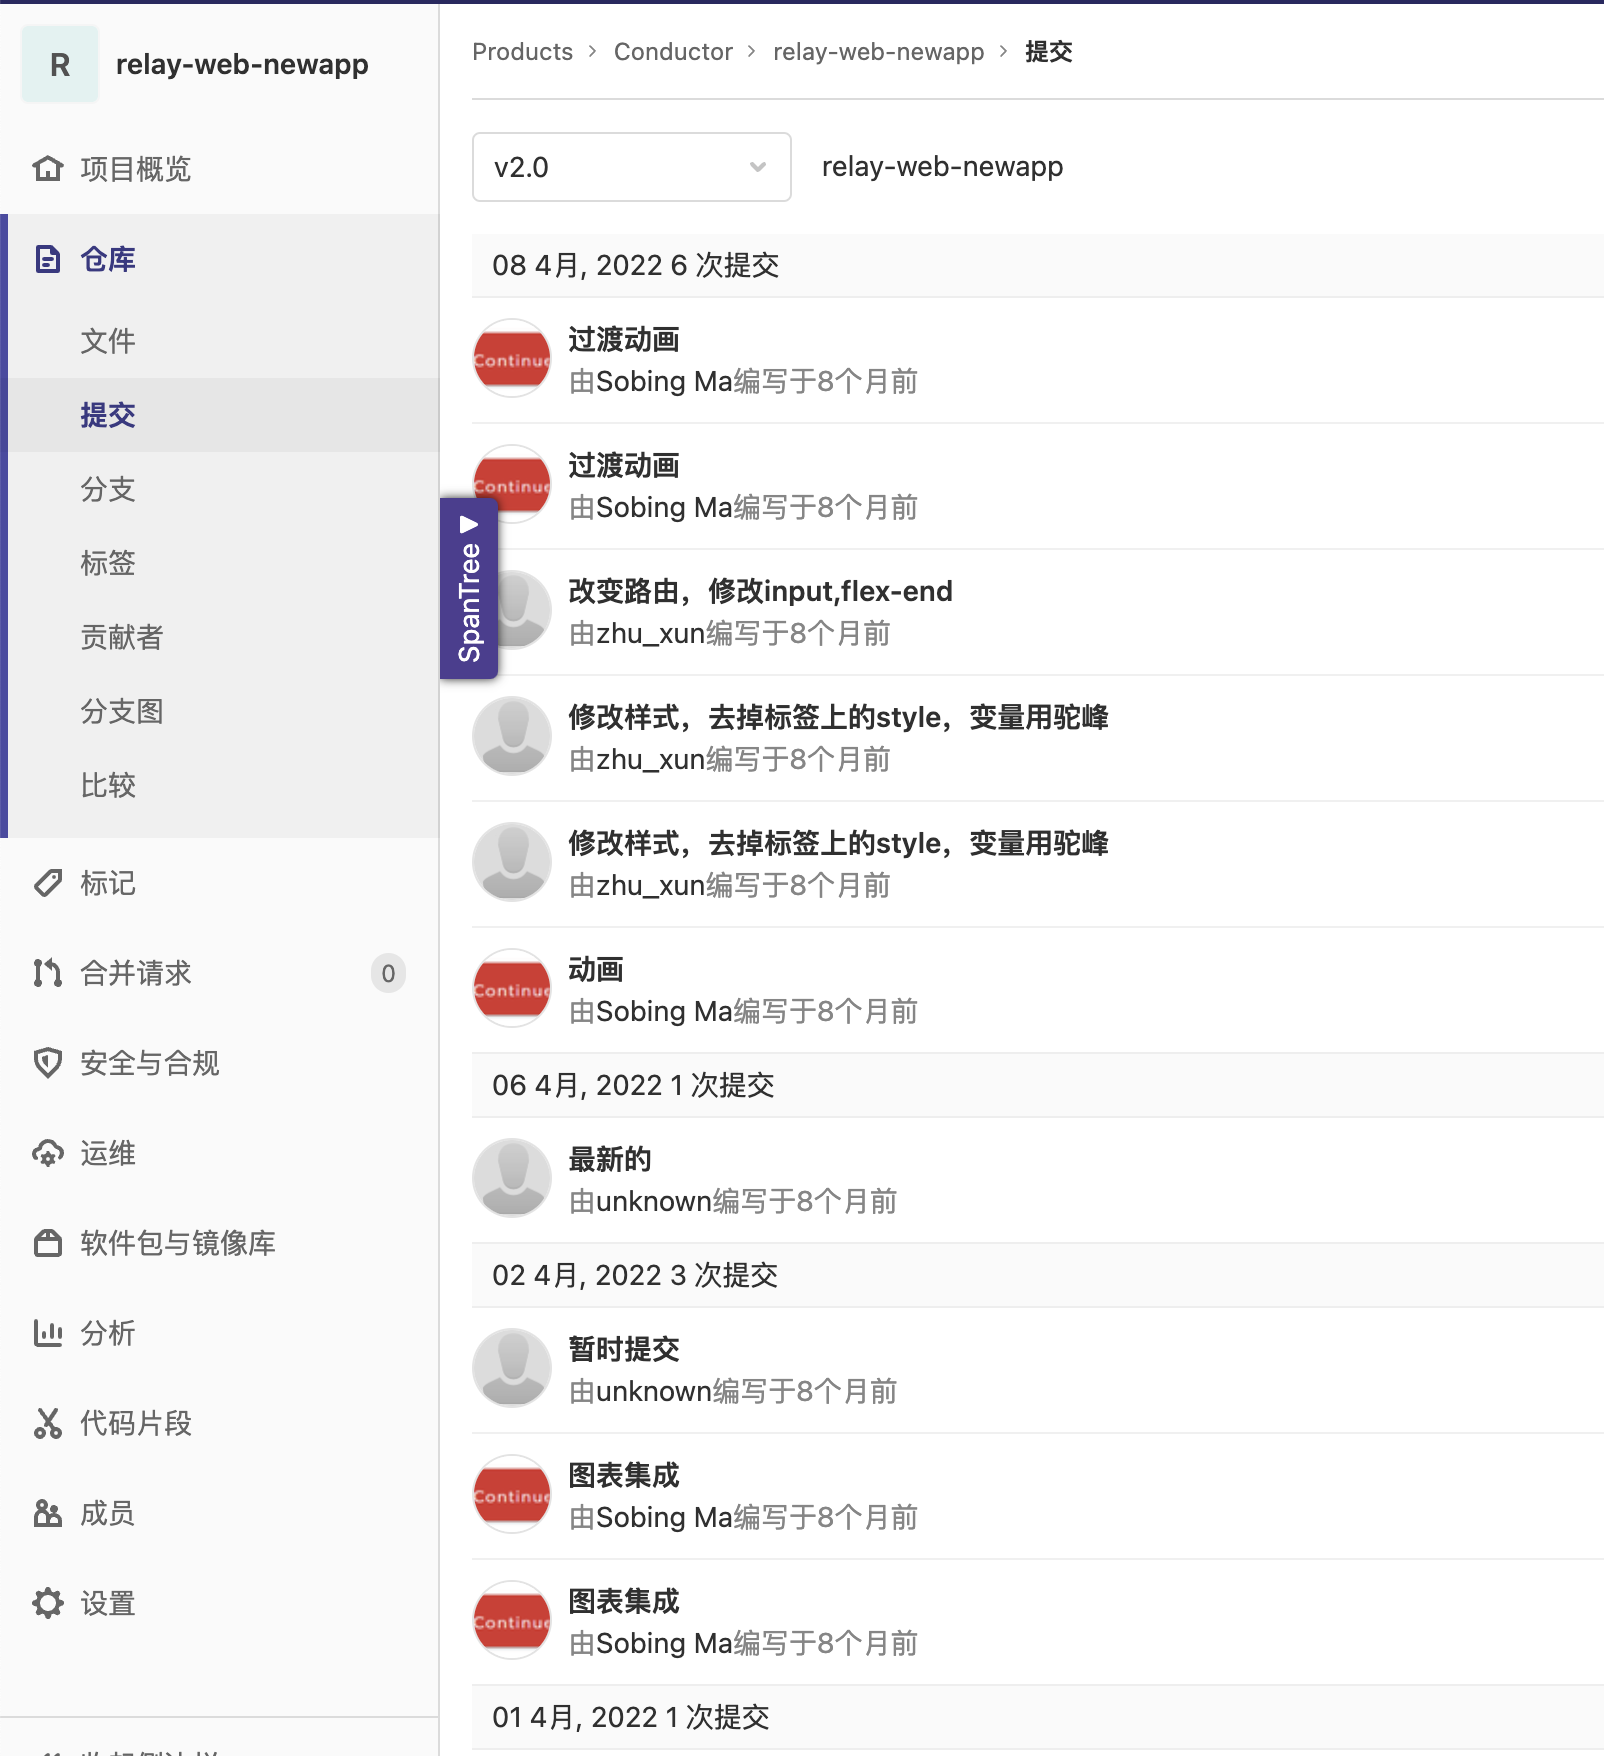1604x1756 pixels.
Task: Click the home icon for 项目概览
Action: coord(47,169)
